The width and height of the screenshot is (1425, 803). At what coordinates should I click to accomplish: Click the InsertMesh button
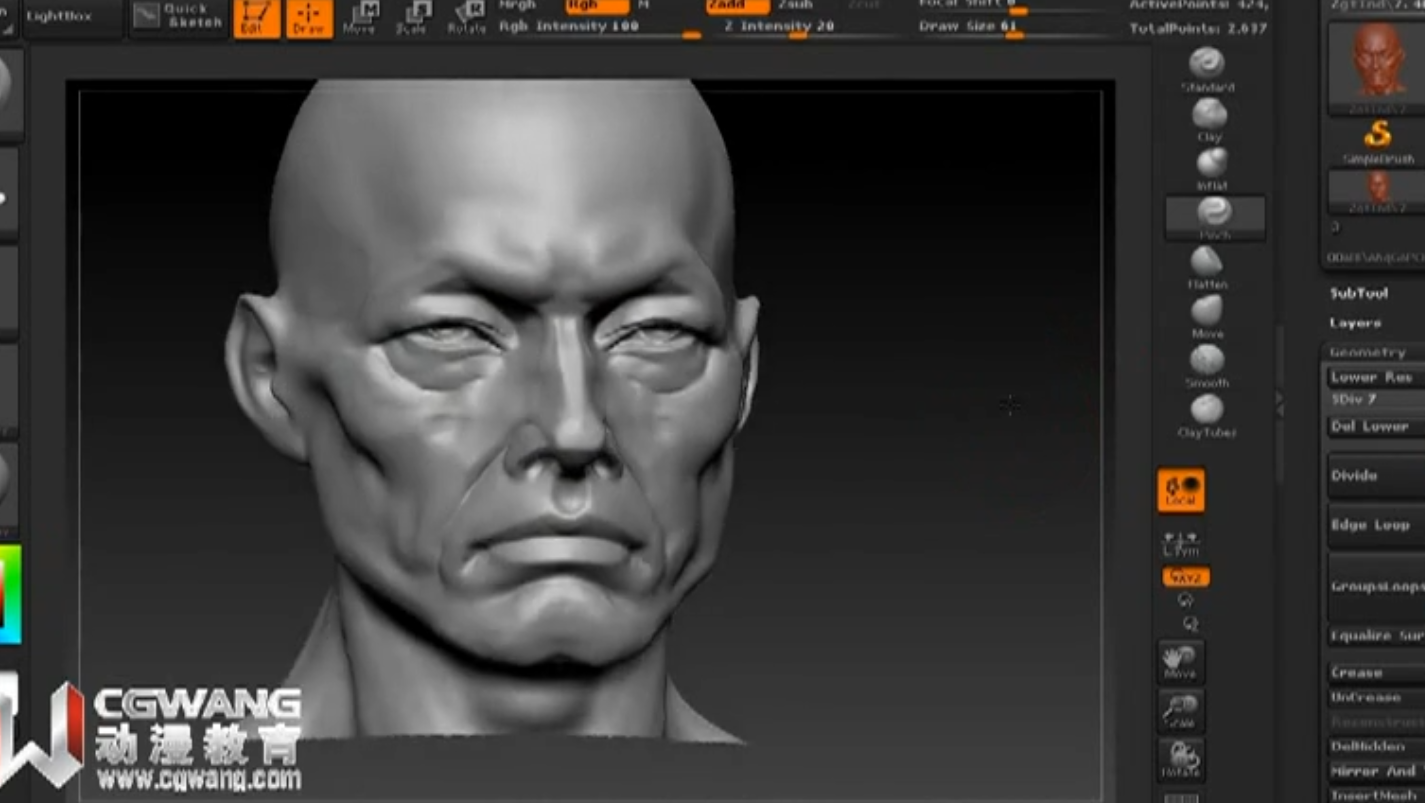[x=1376, y=795]
